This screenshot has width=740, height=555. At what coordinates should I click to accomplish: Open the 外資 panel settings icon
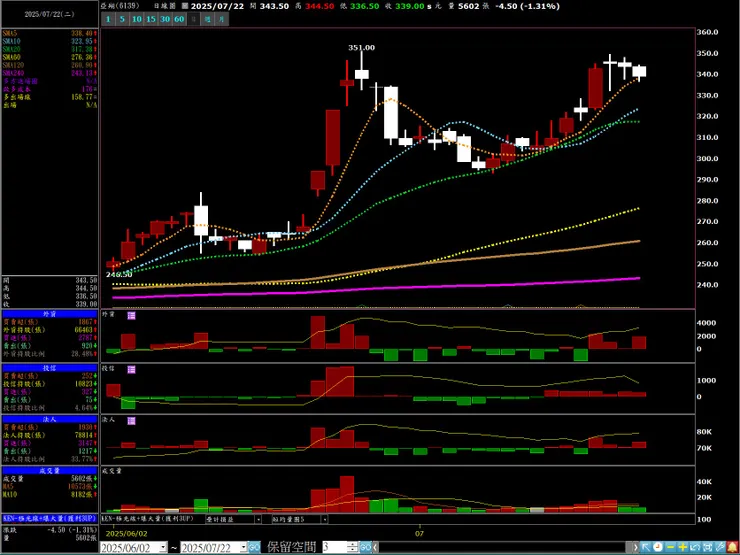(131, 315)
